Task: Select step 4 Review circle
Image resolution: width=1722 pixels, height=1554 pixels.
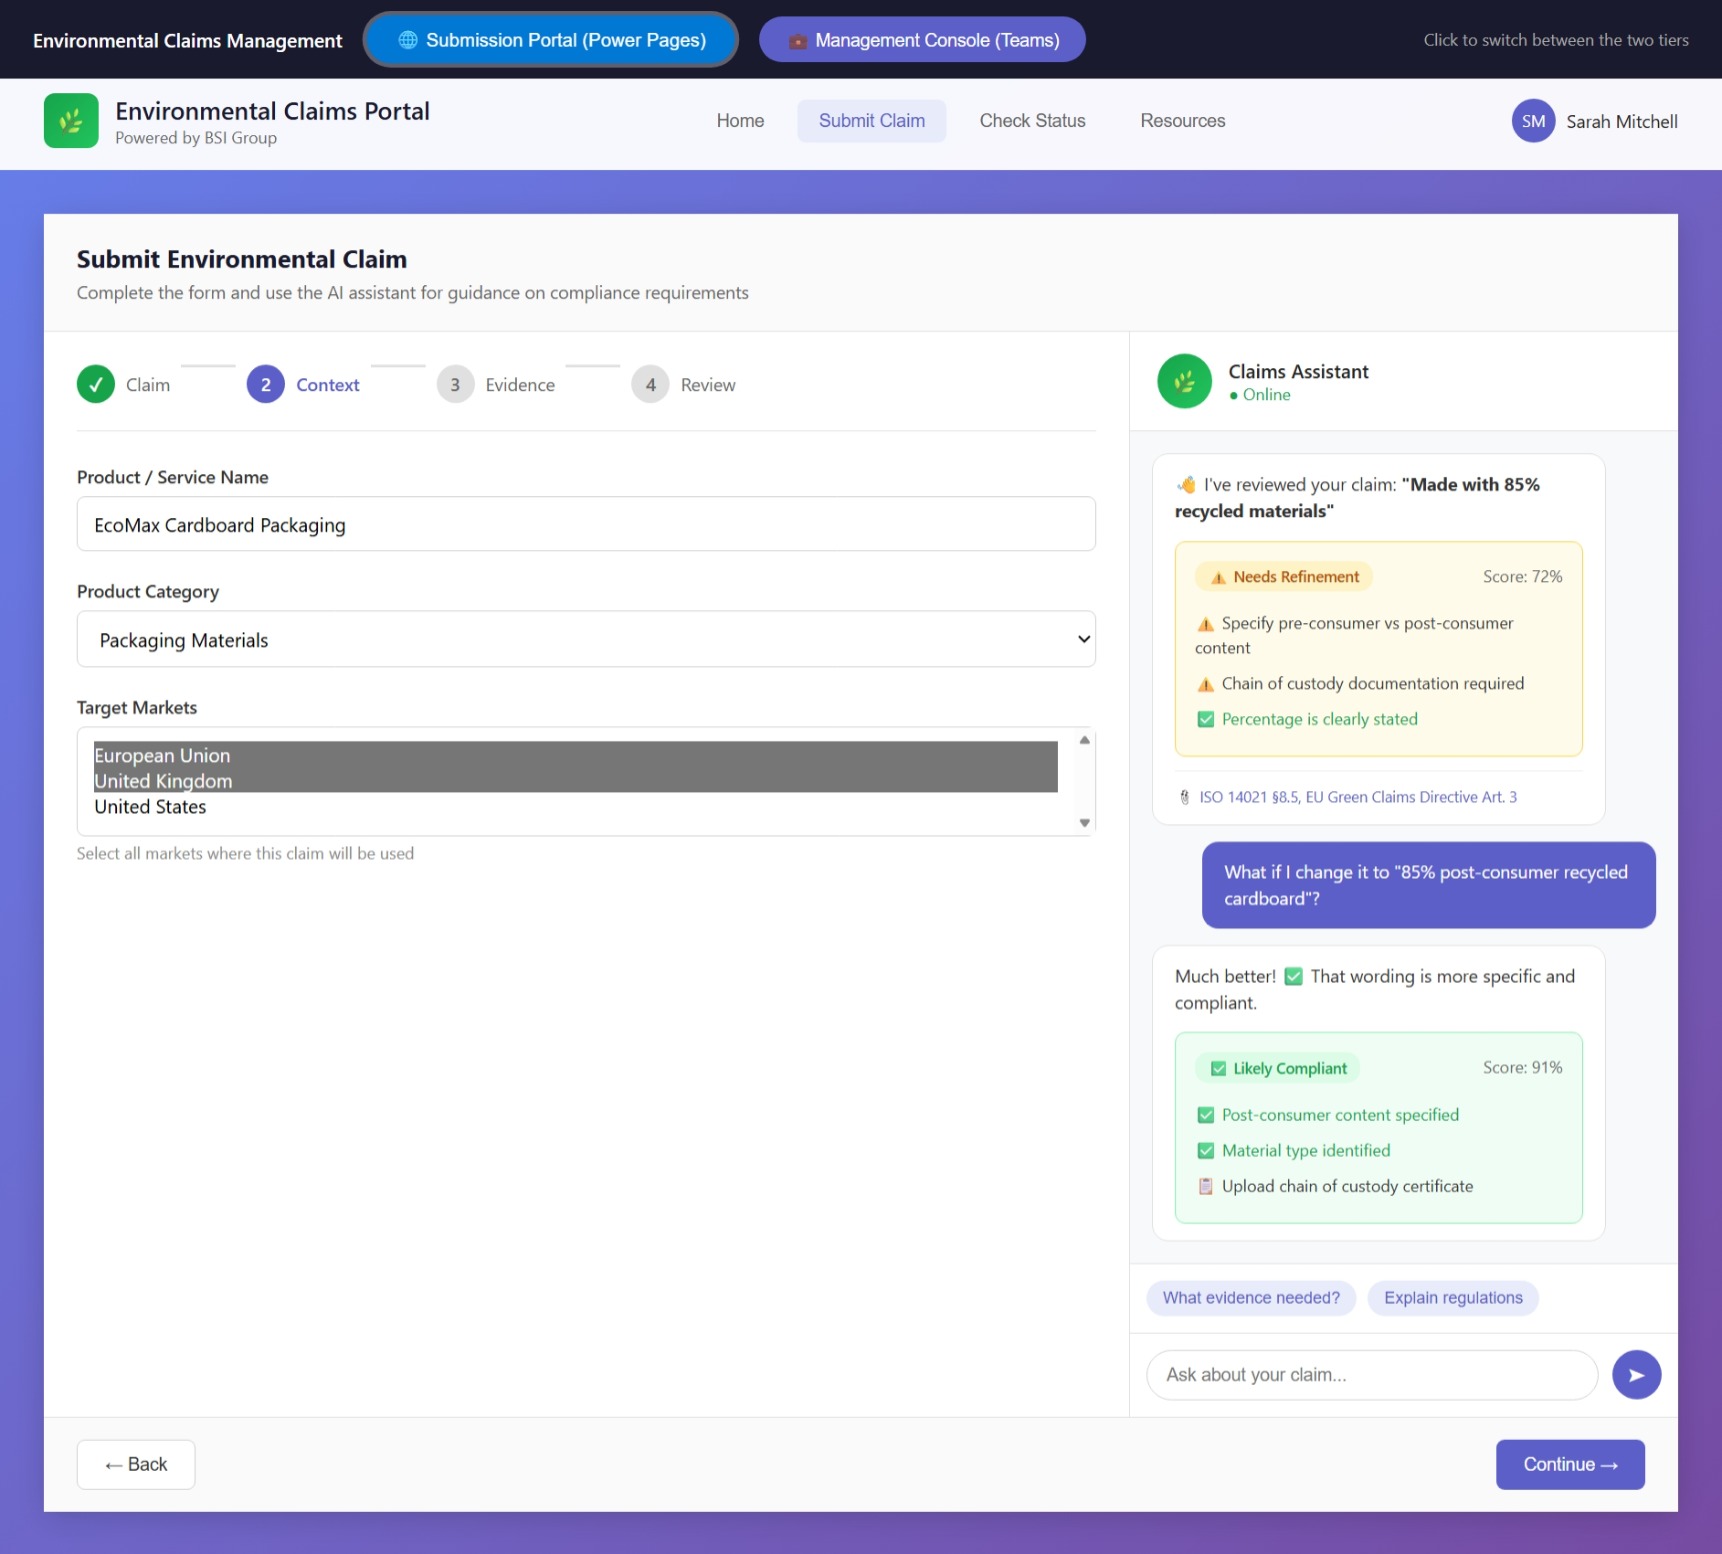Action: [650, 385]
